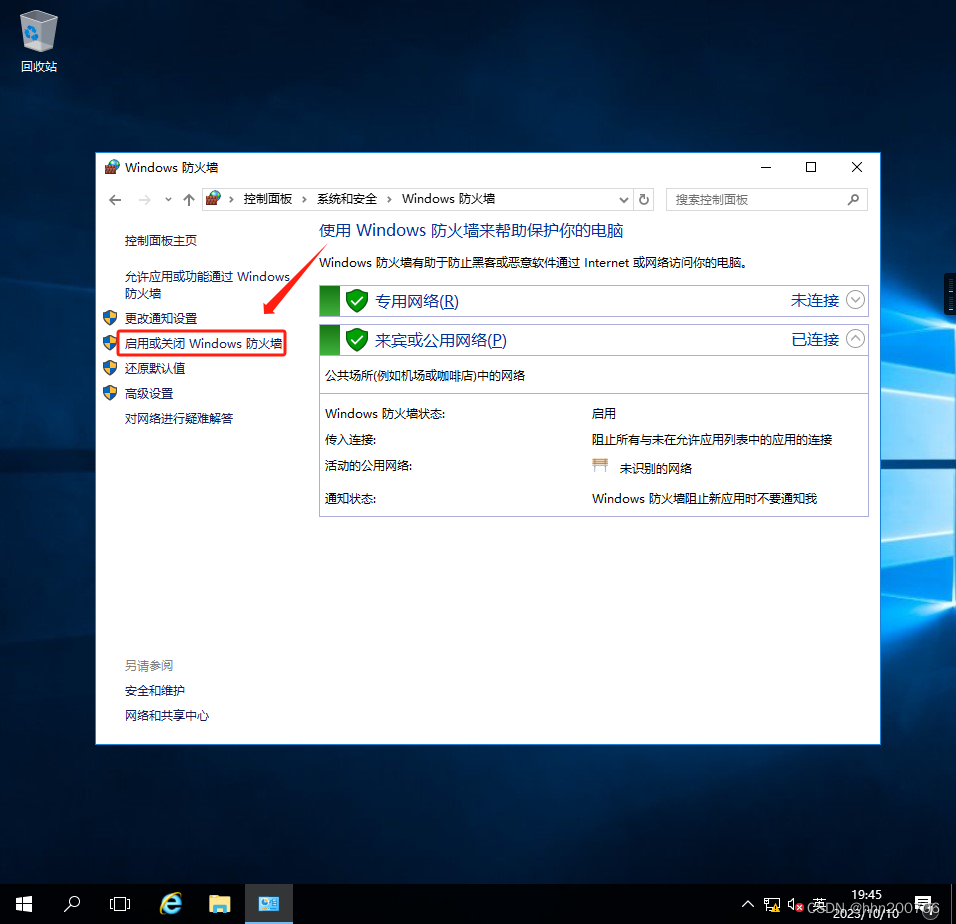Select 系统和安全 in the breadcrumb

pyautogui.click(x=347, y=199)
